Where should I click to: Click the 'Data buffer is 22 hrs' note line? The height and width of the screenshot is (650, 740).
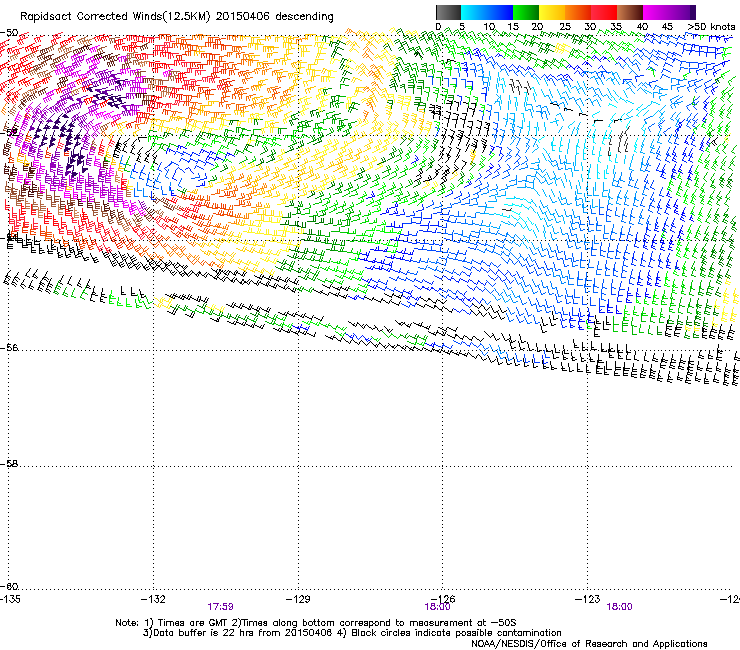352,633
